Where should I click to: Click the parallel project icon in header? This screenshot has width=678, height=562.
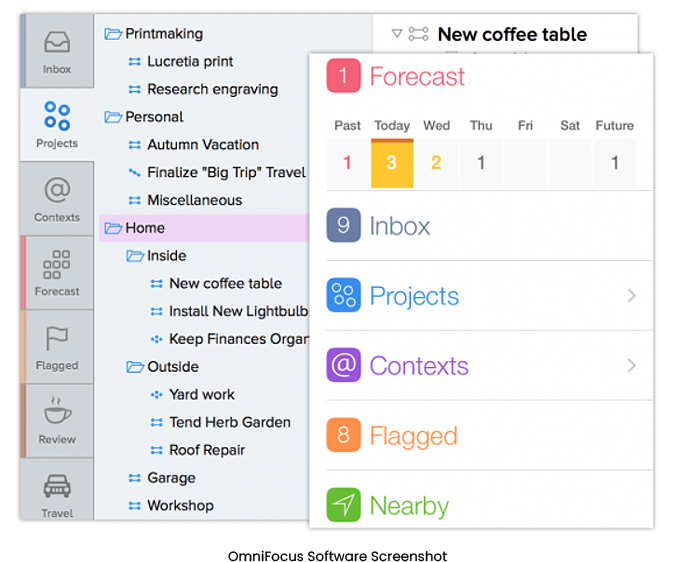(x=418, y=34)
